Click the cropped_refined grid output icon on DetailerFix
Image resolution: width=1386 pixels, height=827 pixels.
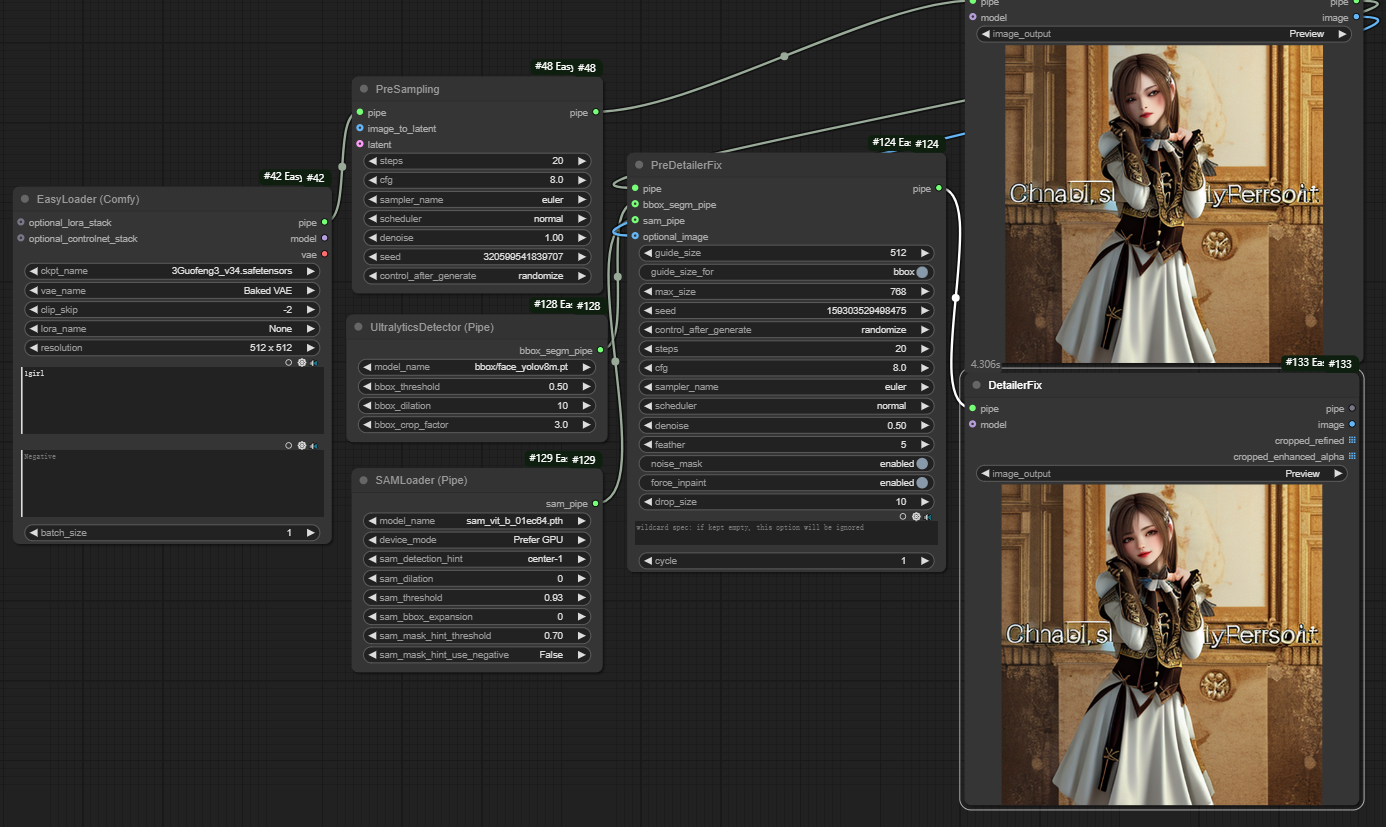pos(1352,441)
